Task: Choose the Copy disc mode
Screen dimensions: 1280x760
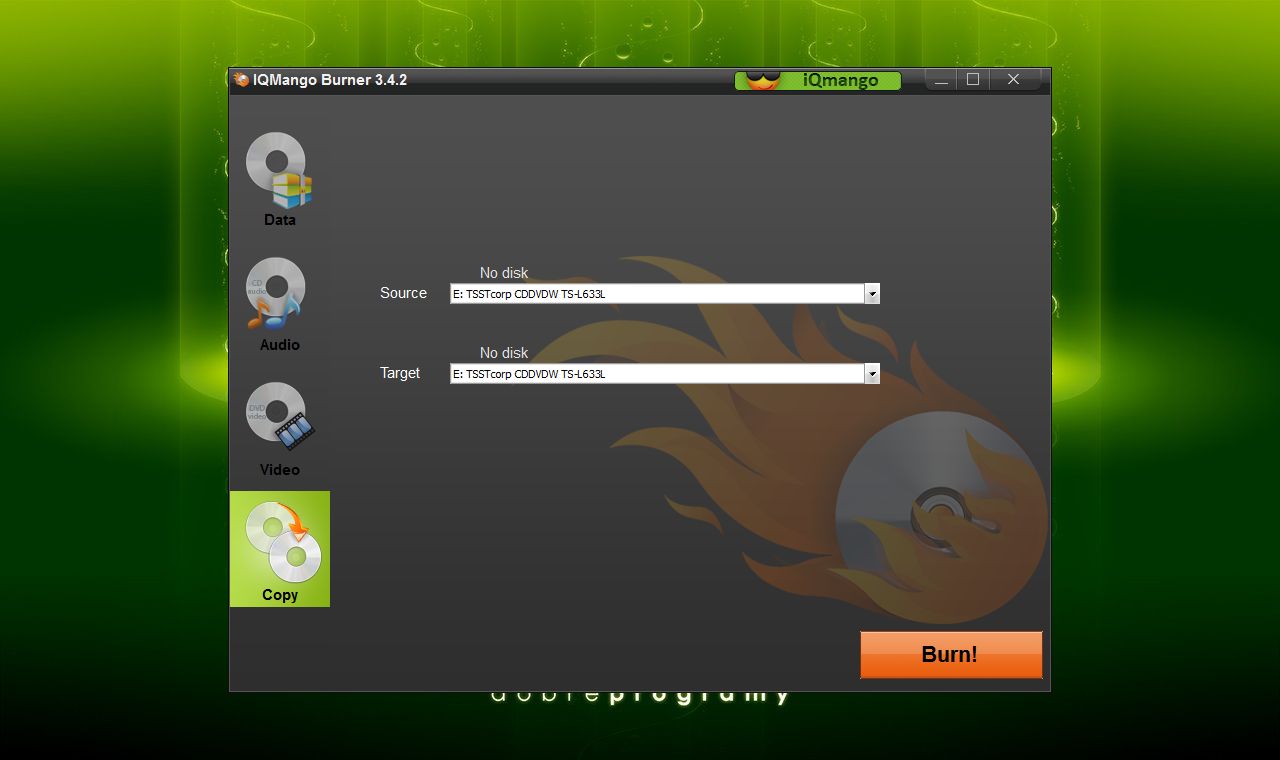Action: coord(280,549)
